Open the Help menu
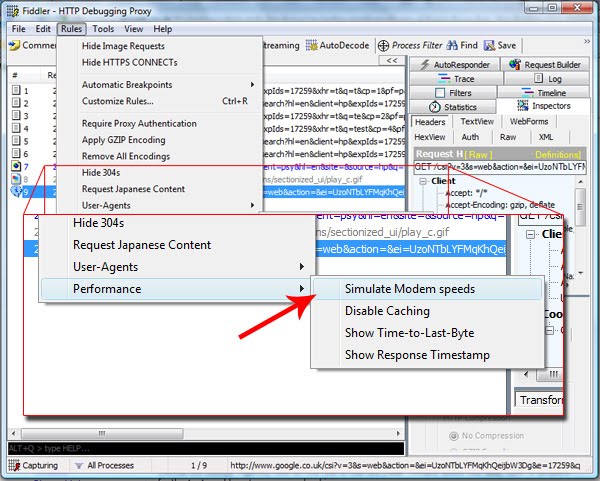 (x=163, y=29)
